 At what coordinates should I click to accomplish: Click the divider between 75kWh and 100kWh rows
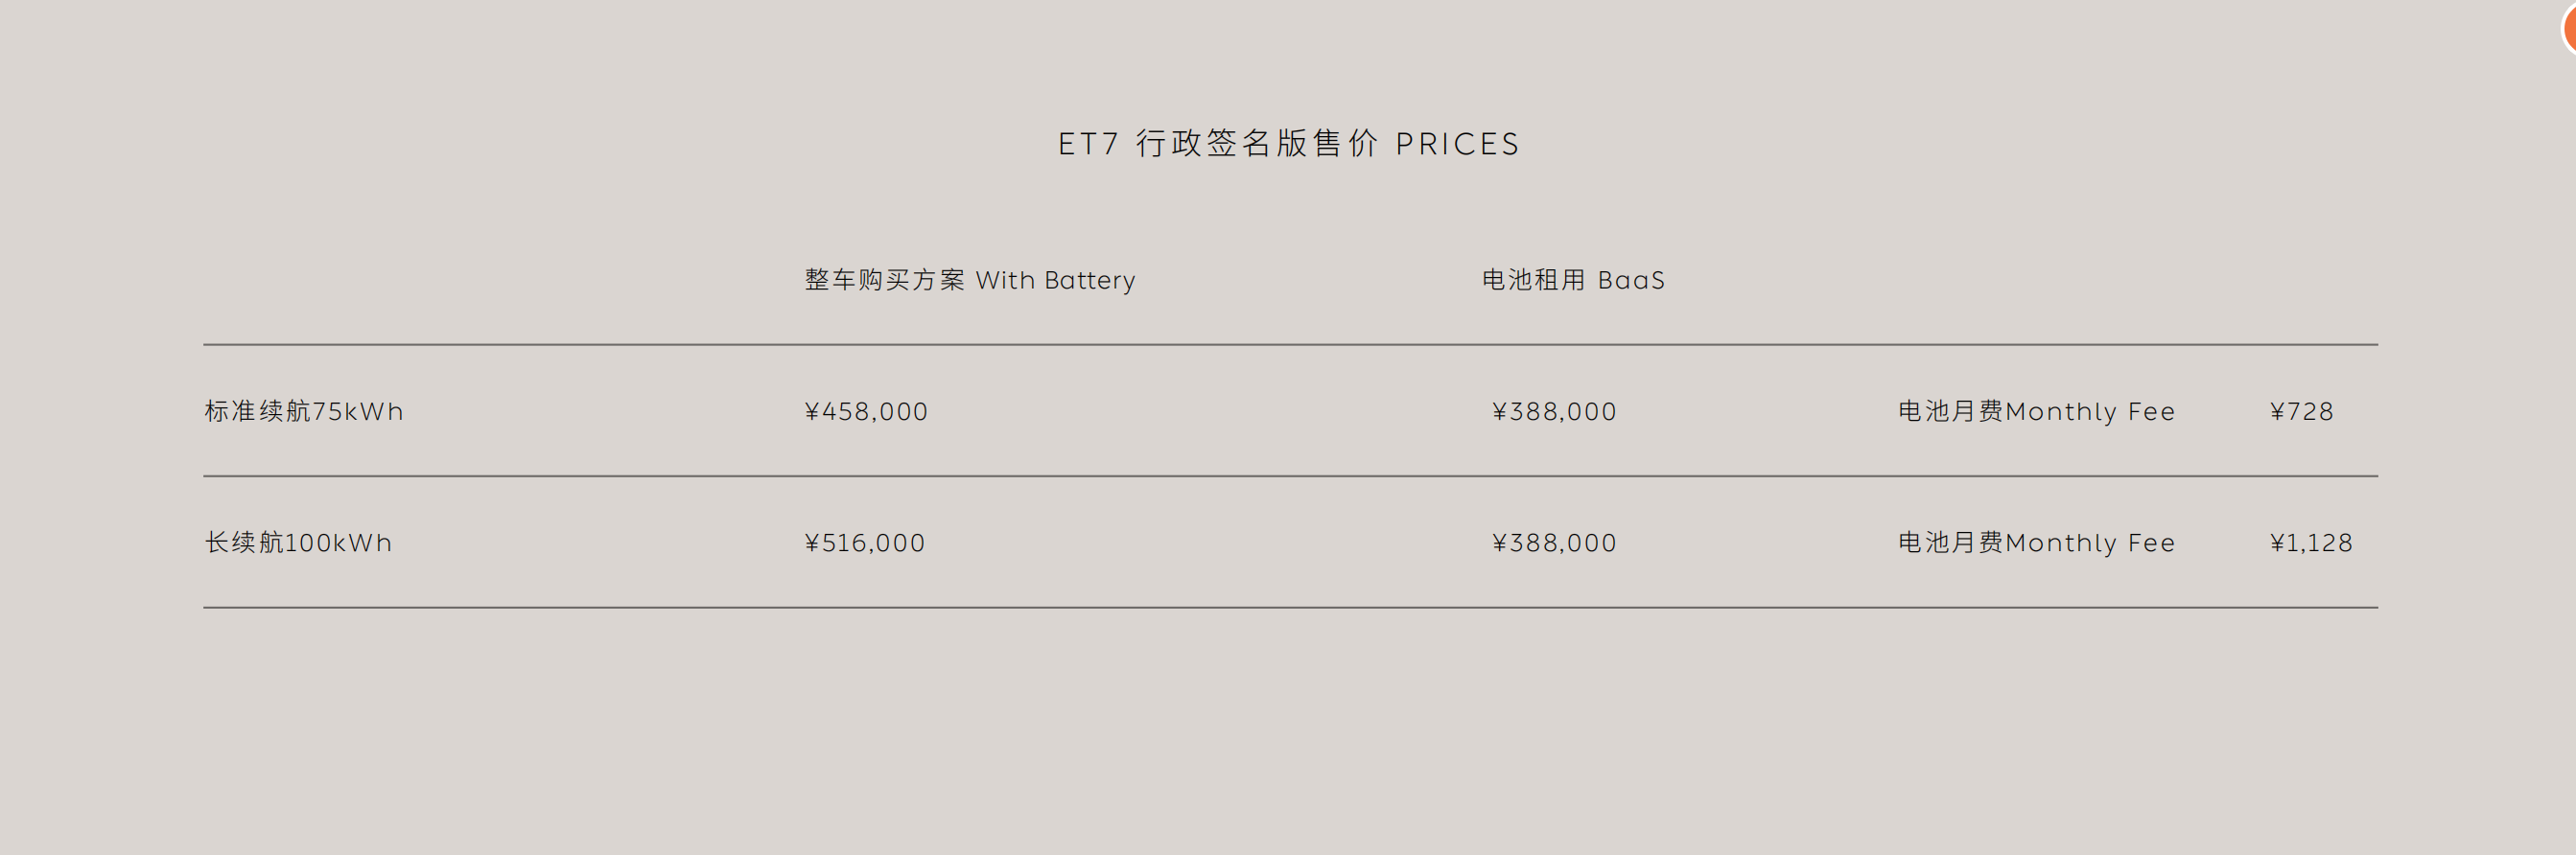click(x=1290, y=476)
